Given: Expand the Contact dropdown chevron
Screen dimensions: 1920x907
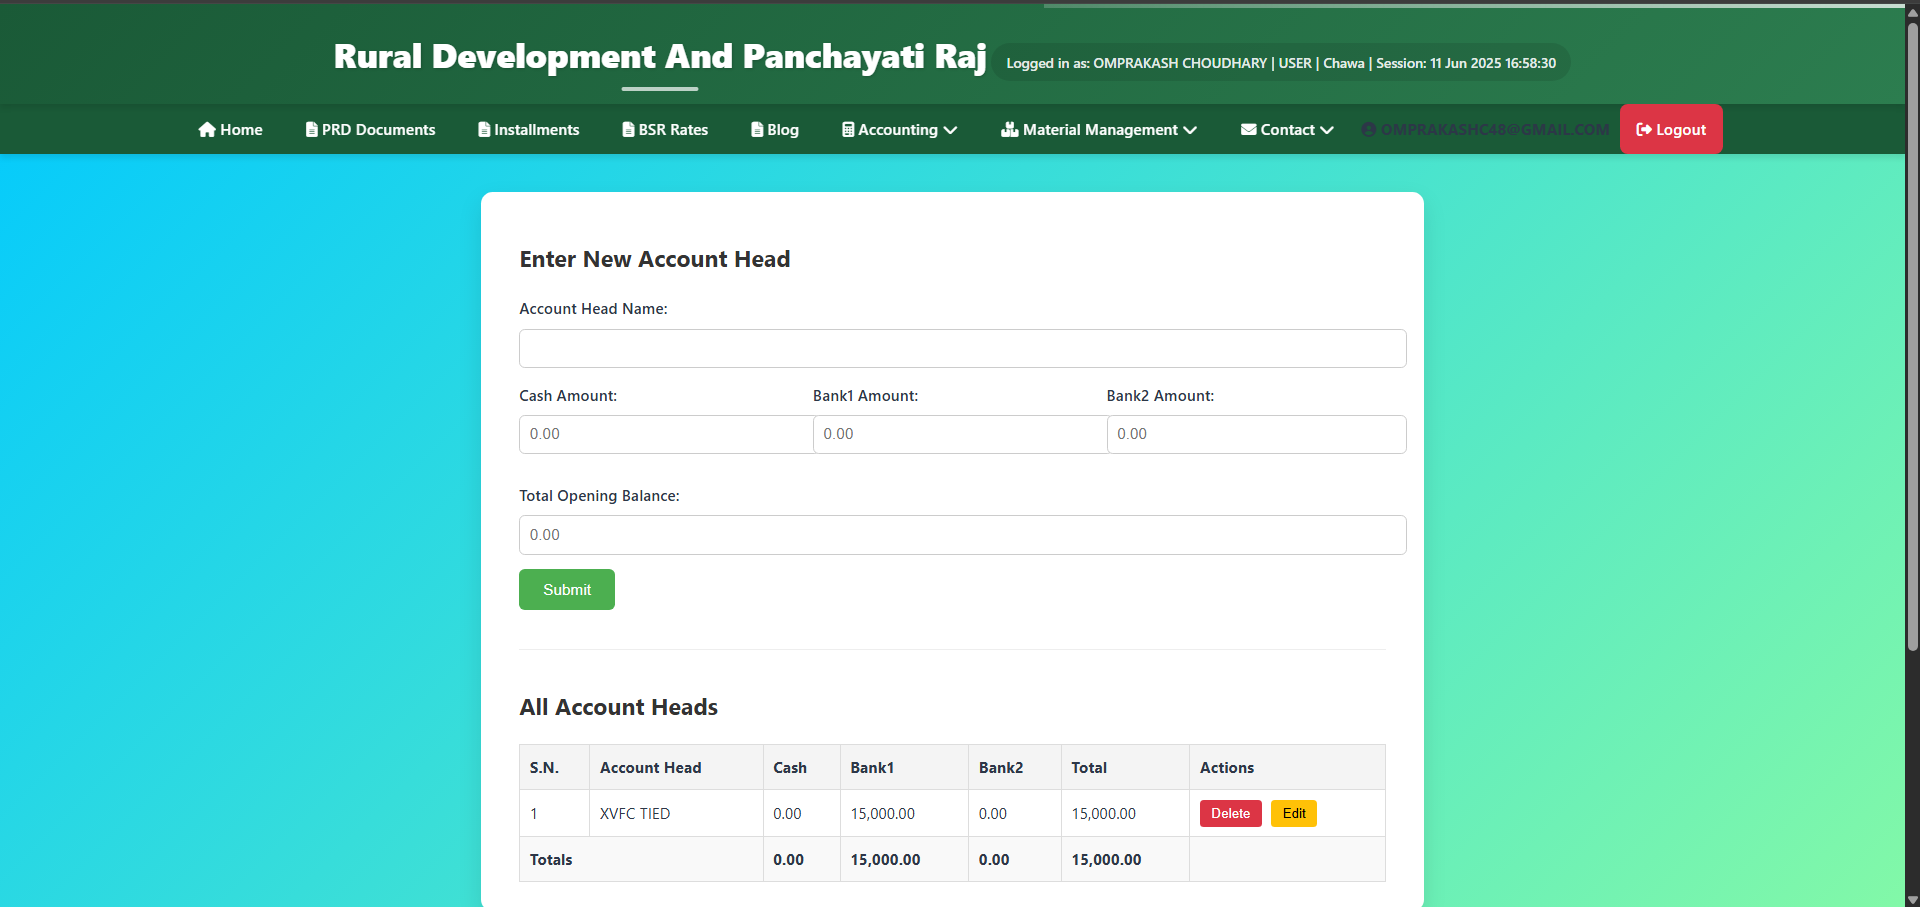Looking at the screenshot, I should (x=1327, y=129).
